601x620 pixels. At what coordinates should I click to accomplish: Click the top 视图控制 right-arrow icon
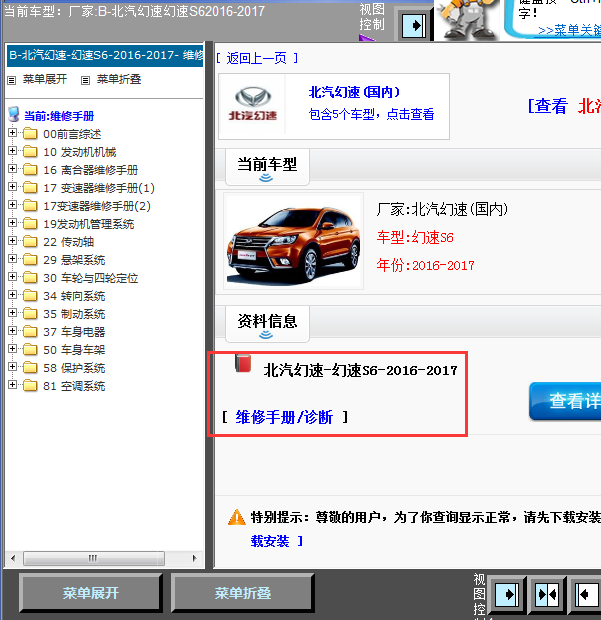click(414, 26)
